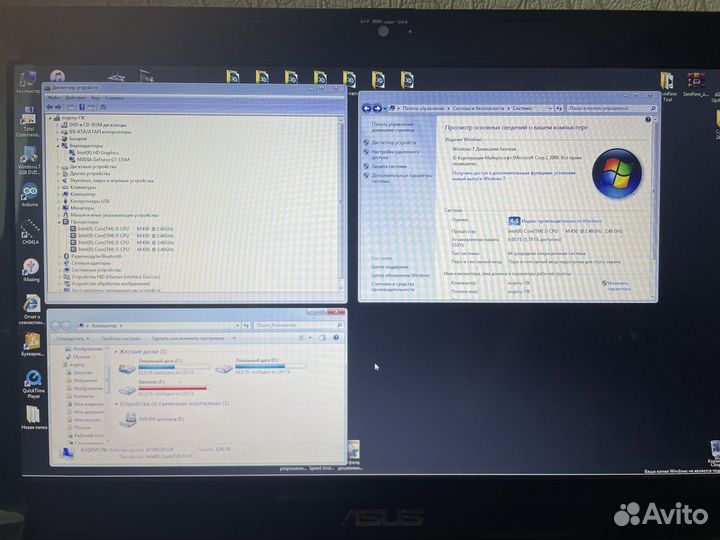
Task: Open the Arduino desktop shortcut
Action: click(30, 193)
